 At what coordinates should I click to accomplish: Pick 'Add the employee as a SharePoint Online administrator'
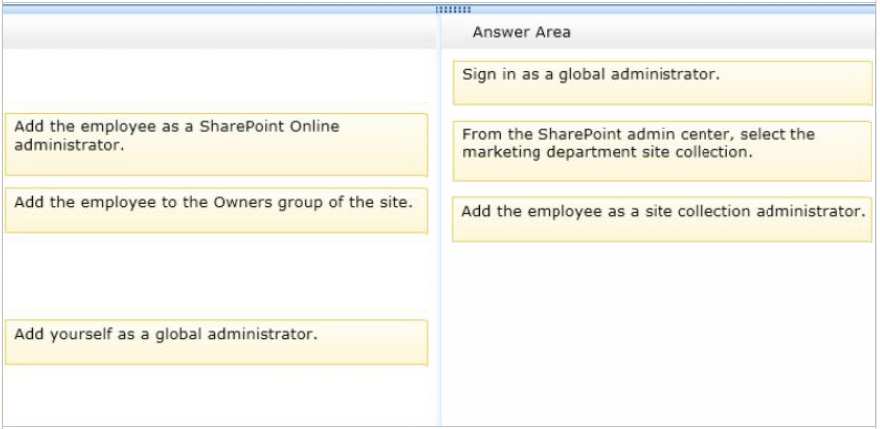(x=217, y=145)
